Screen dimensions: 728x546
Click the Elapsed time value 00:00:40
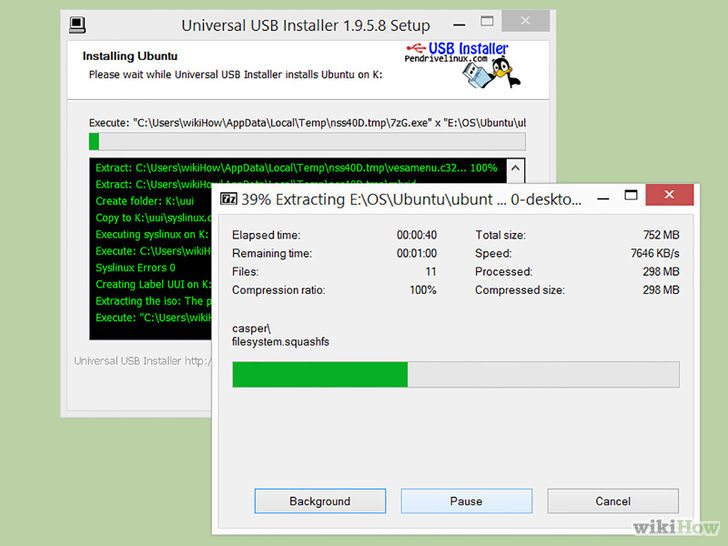click(416, 235)
